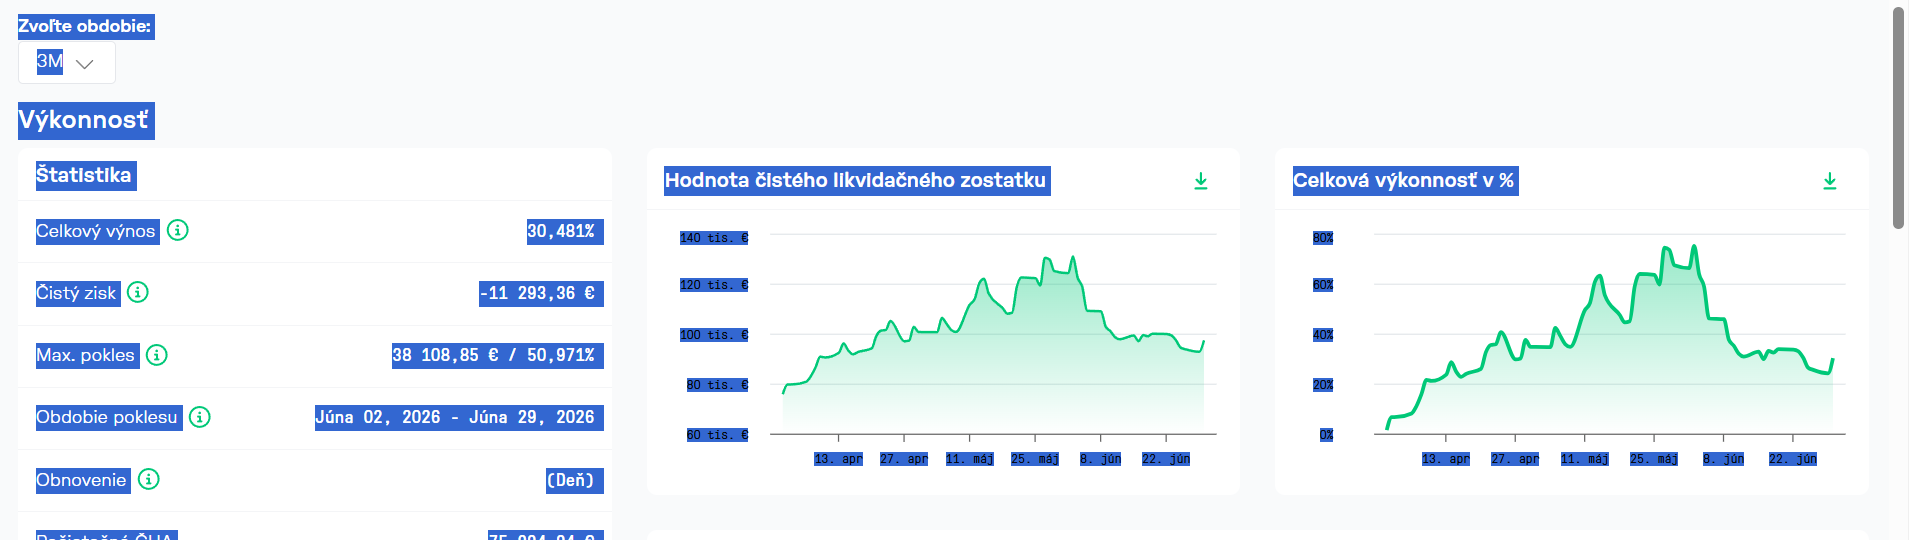The width and height of the screenshot is (1910, 540).
Task: Click info icon next to Max. pokles
Action: (157, 355)
